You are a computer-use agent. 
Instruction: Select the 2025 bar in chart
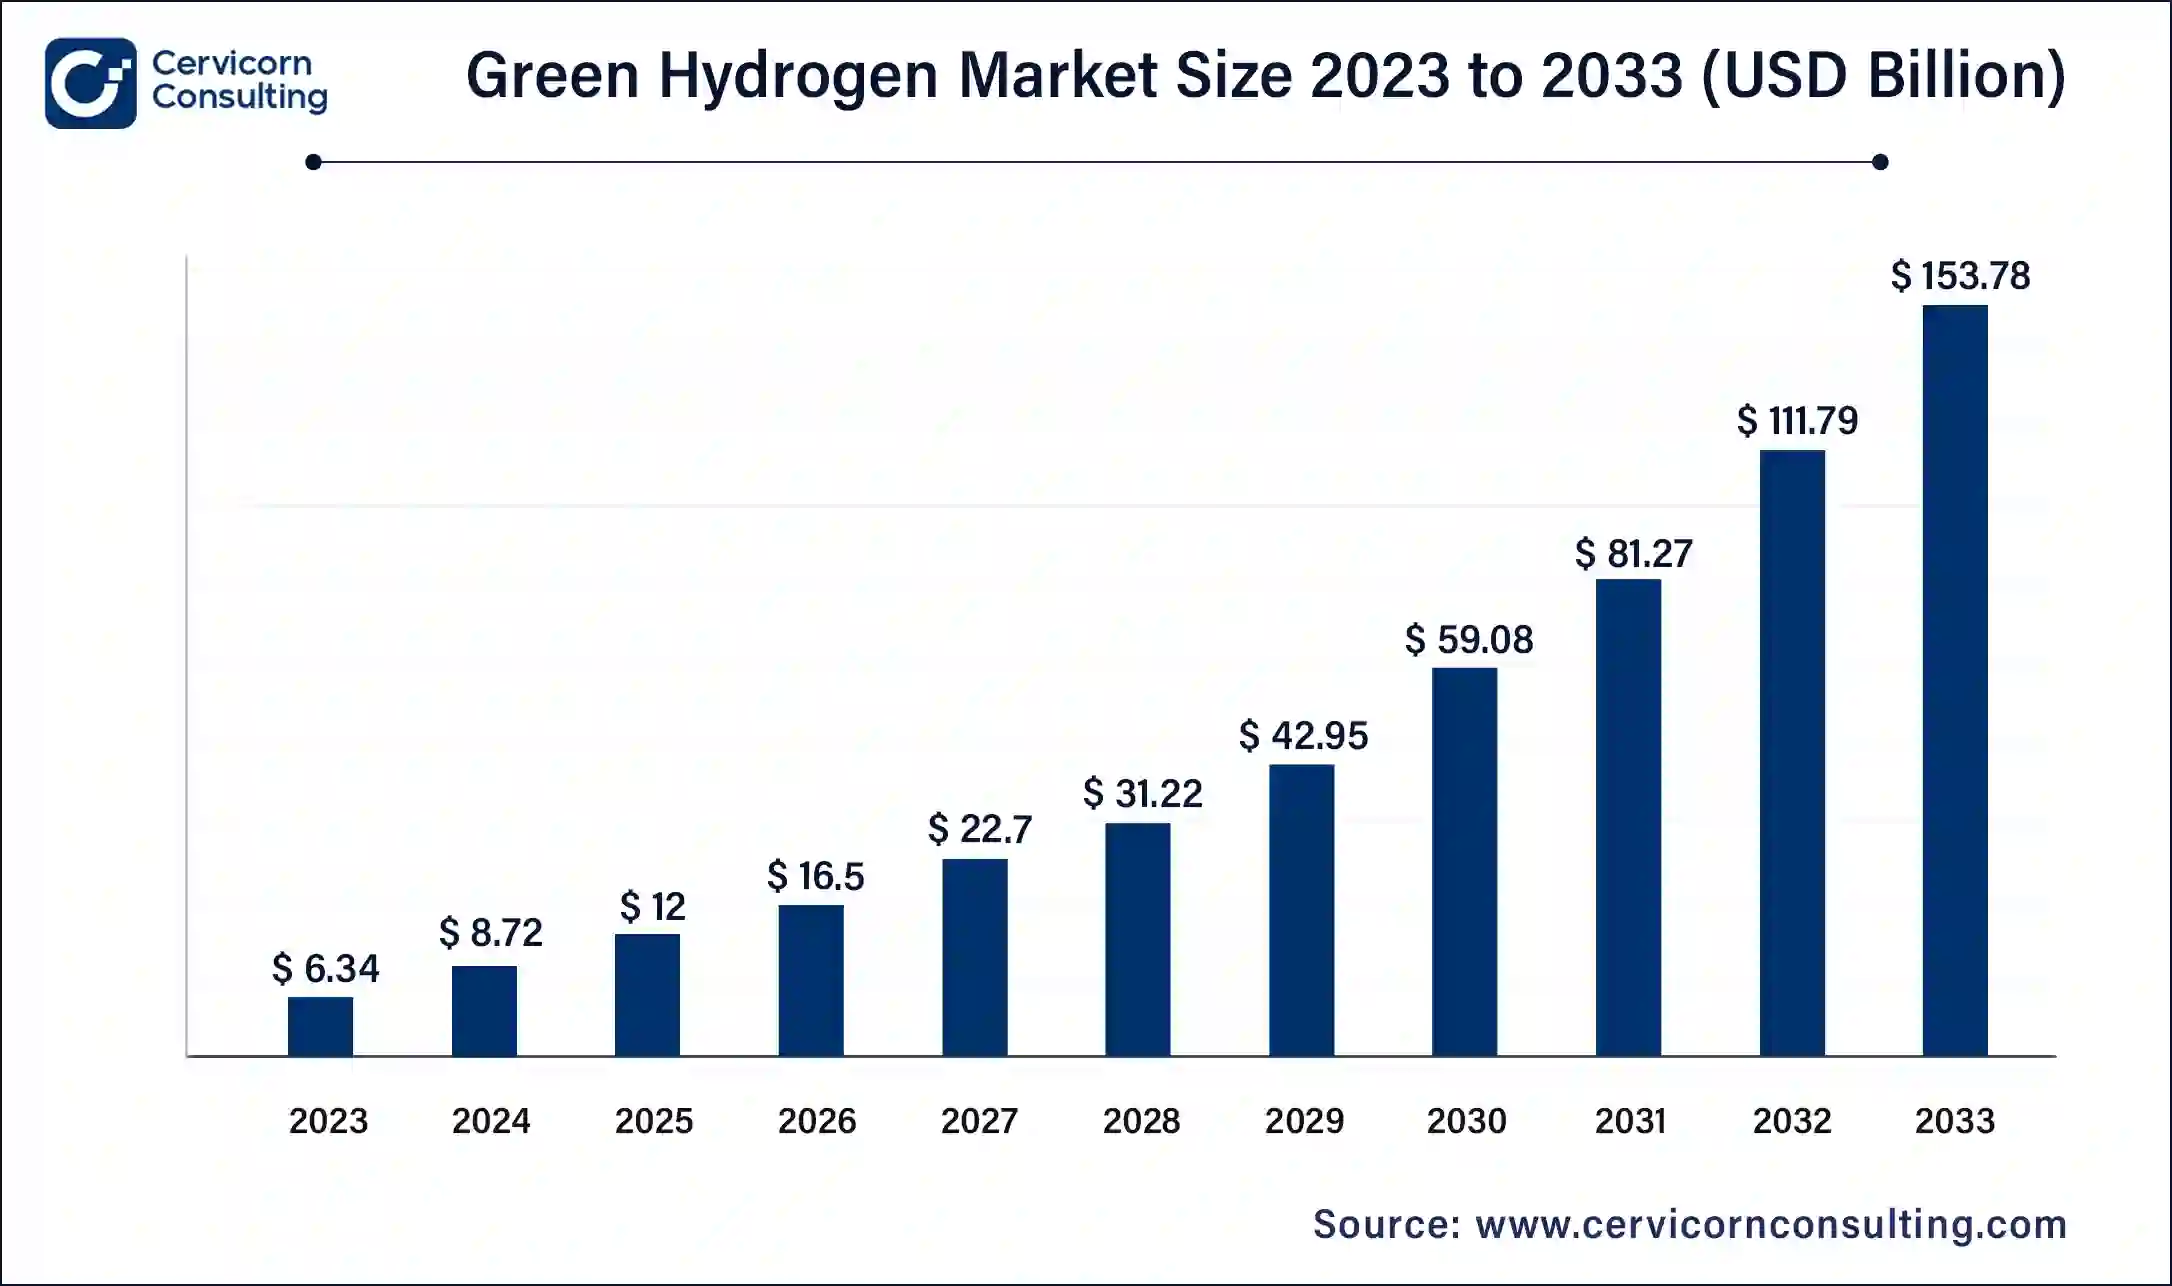(x=647, y=994)
